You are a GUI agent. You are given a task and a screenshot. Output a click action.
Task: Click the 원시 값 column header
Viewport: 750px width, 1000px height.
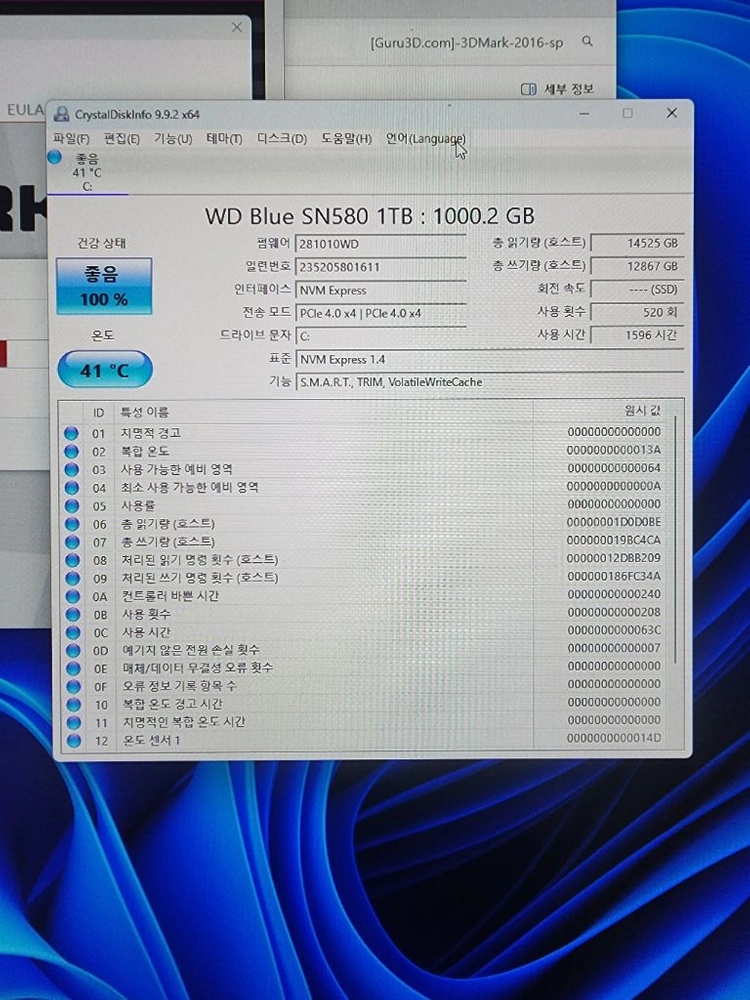point(643,411)
